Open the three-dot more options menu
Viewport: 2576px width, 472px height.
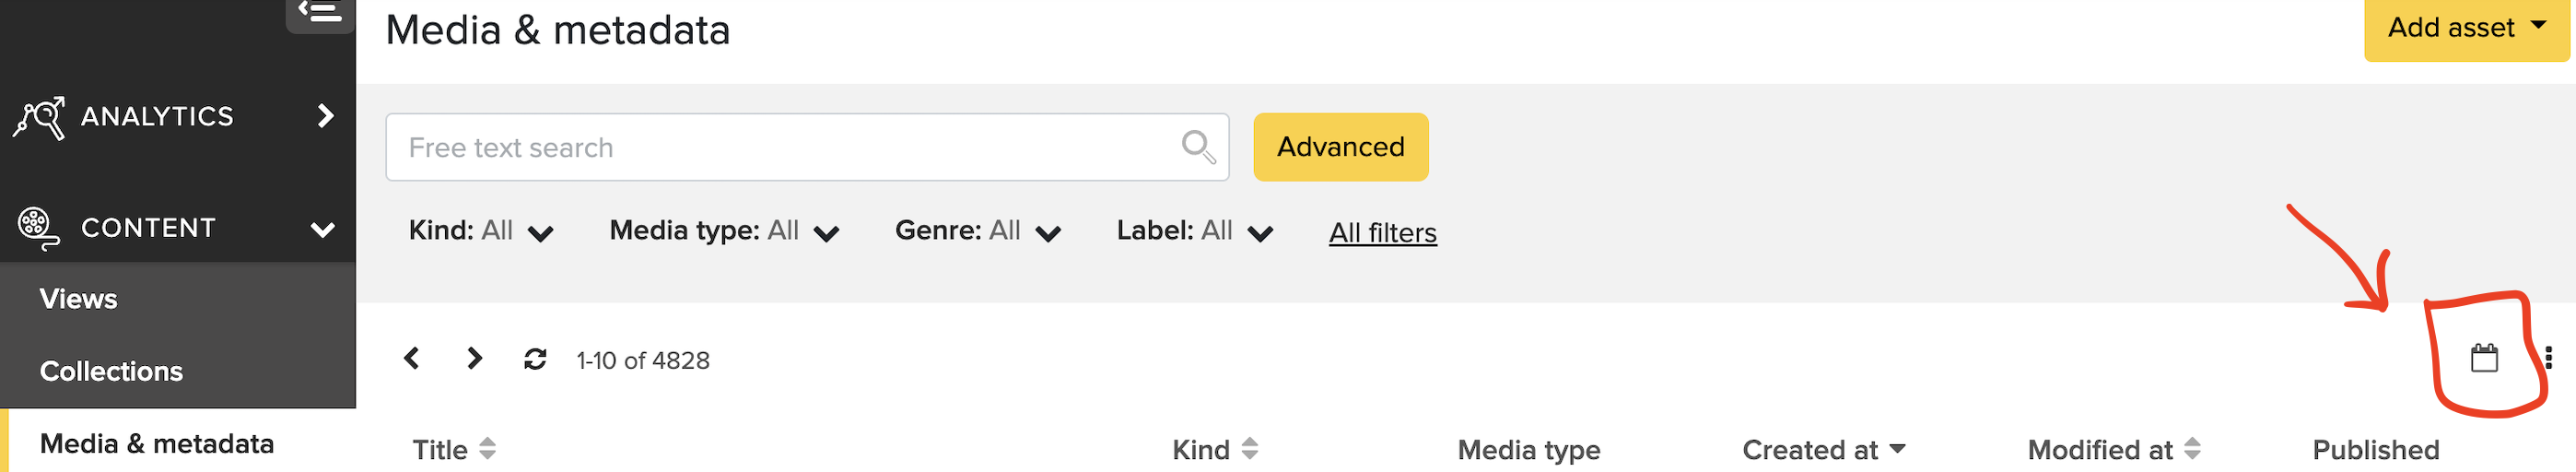coord(2548,358)
